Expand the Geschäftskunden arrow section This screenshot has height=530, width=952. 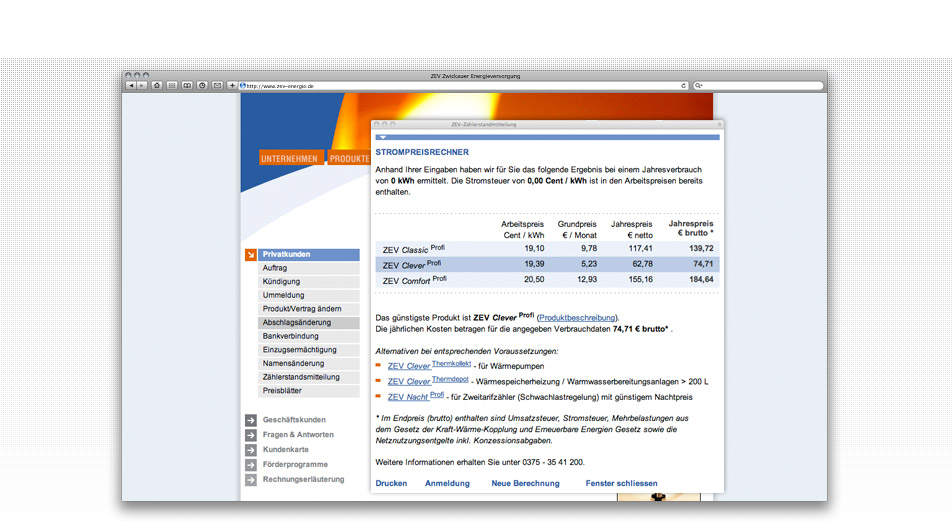click(251, 420)
